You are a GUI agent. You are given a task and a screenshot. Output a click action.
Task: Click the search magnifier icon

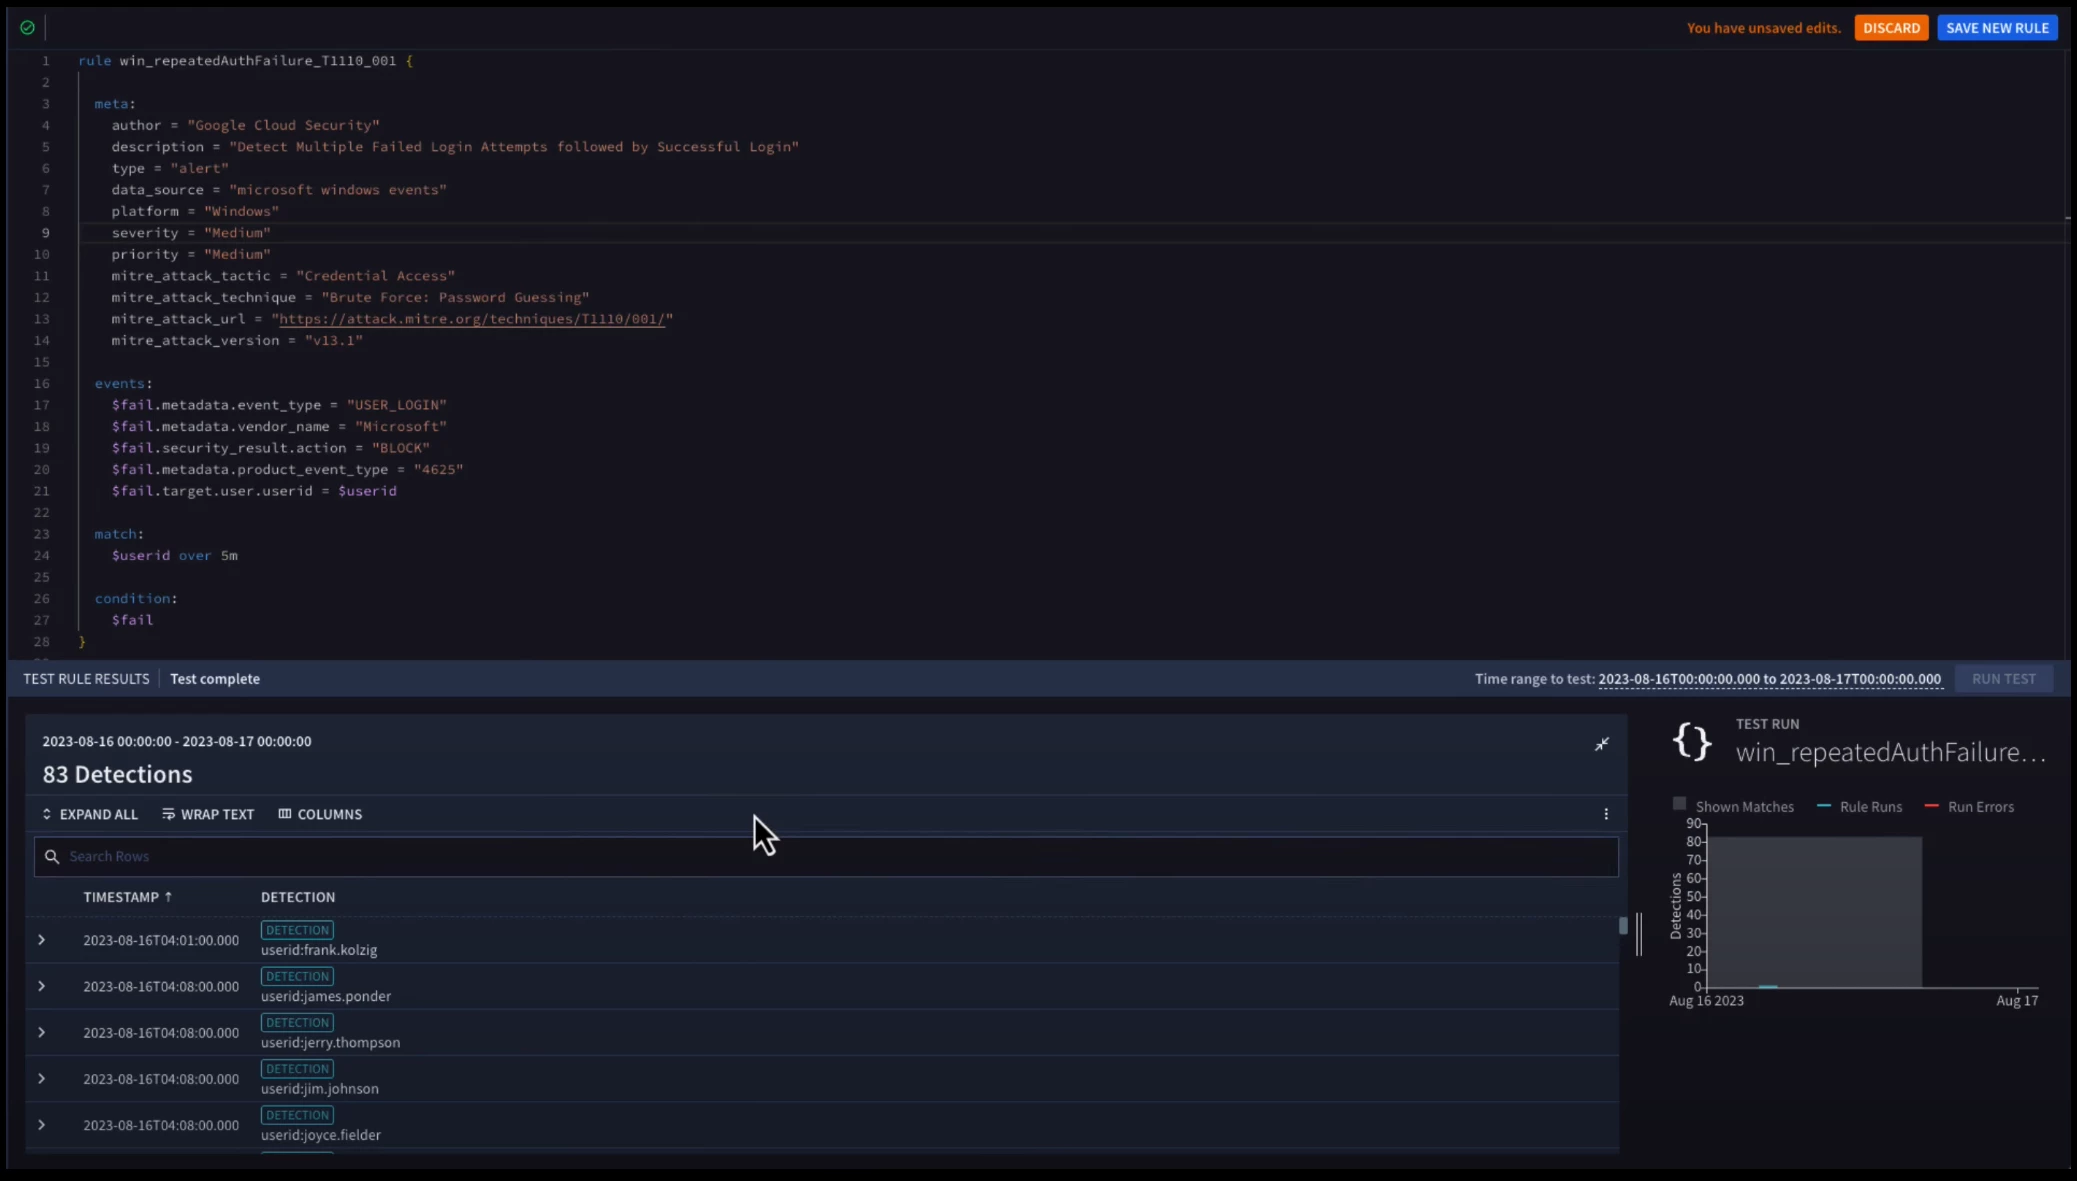52,856
